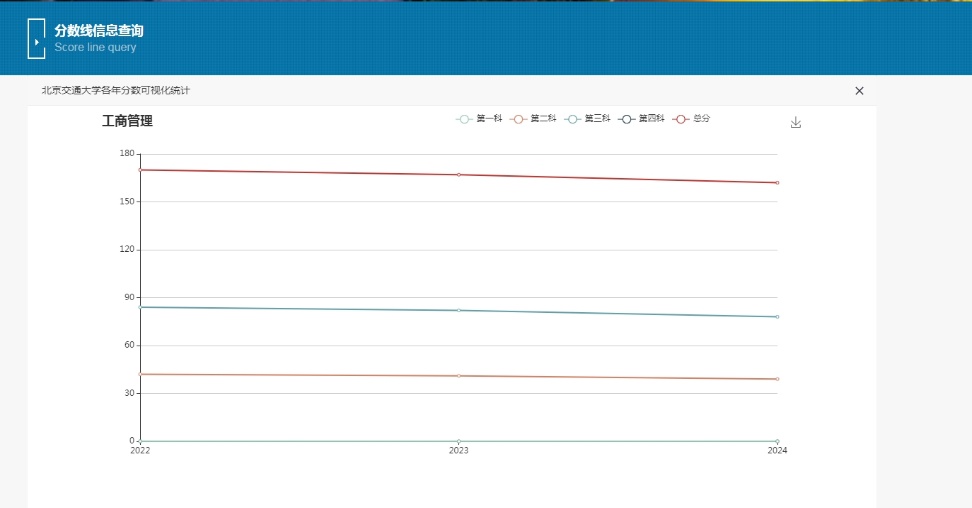Select the red 总分 line's 2023 data point

point(459,175)
